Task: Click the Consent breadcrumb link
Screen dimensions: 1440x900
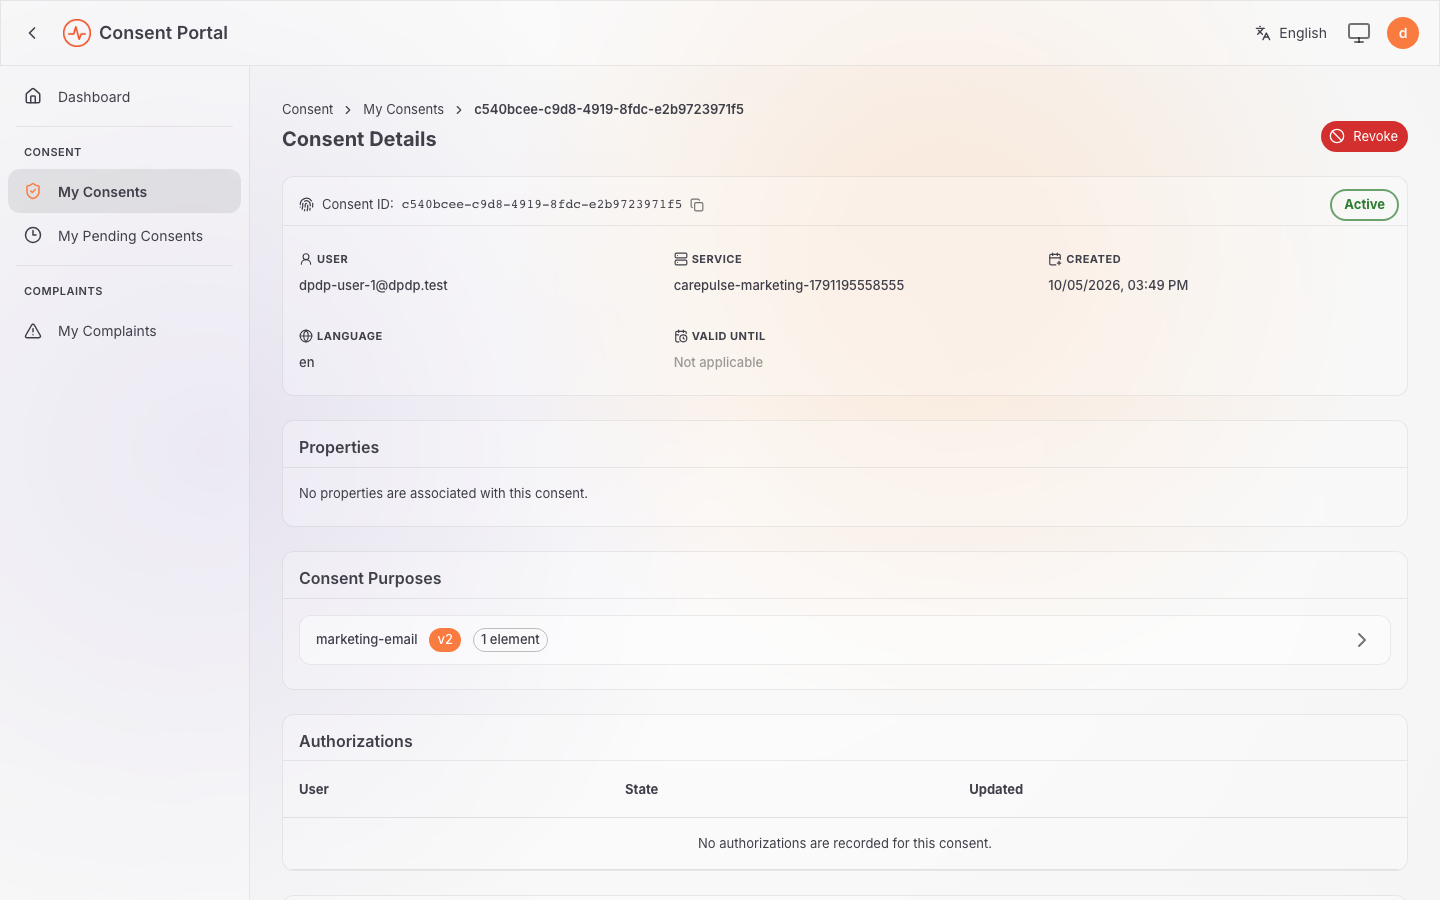Action: tap(307, 109)
